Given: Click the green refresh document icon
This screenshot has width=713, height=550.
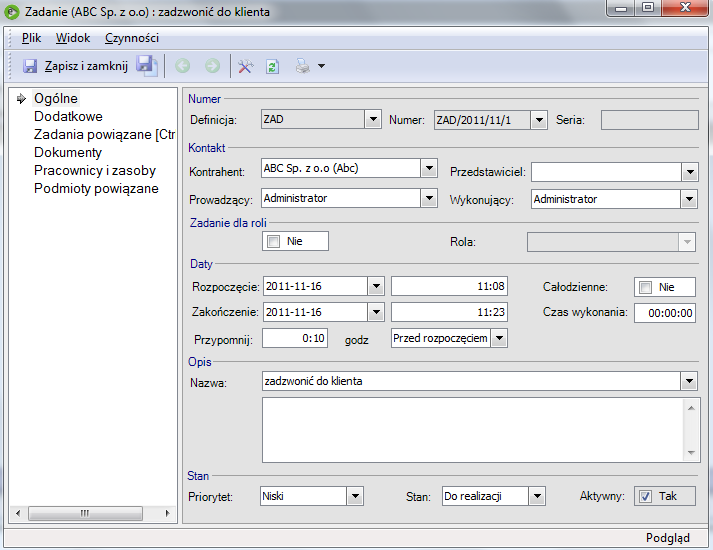Looking at the screenshot, I should [272, 67].
